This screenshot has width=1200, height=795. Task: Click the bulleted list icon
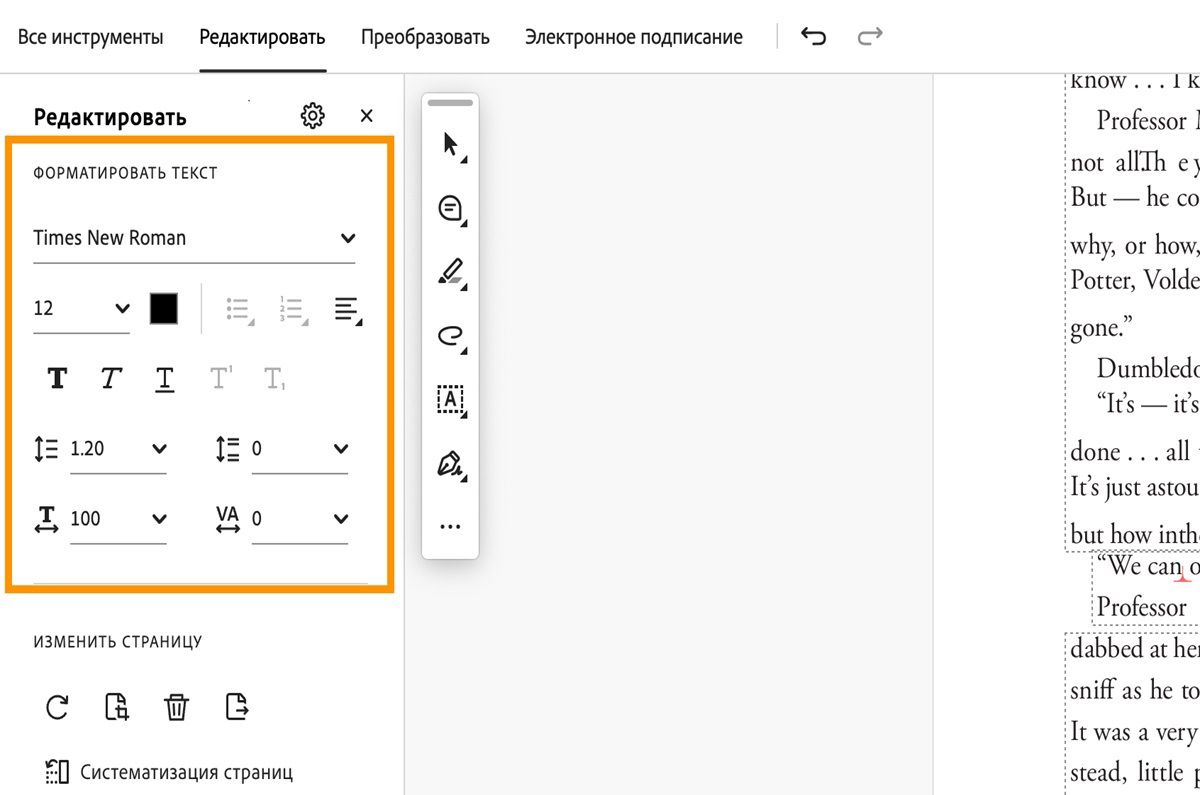tap(239, 310)
